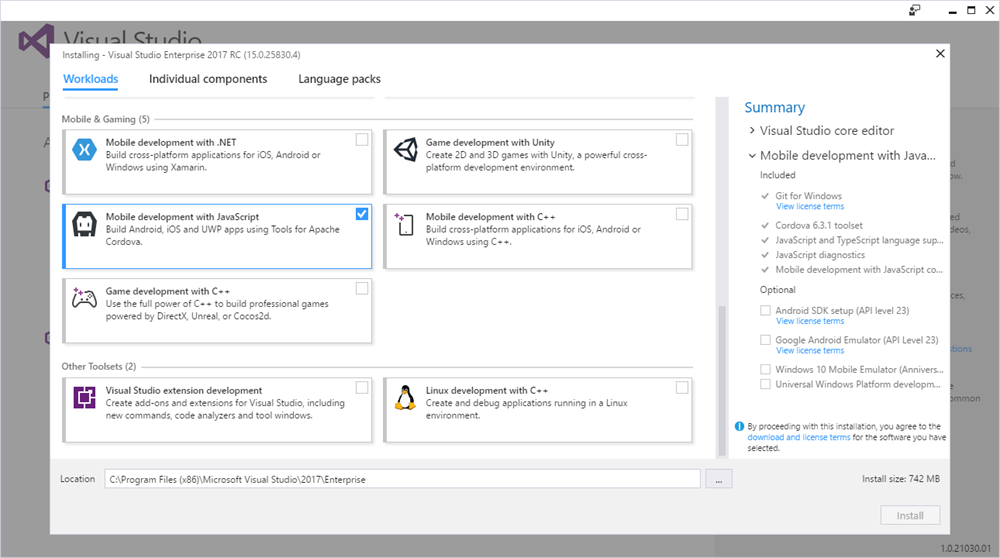Image resolution: width=1000 pixels, height=558 pixels.
Task: Check the Linux development with C++ workload
Action: (x=682, y=387)
